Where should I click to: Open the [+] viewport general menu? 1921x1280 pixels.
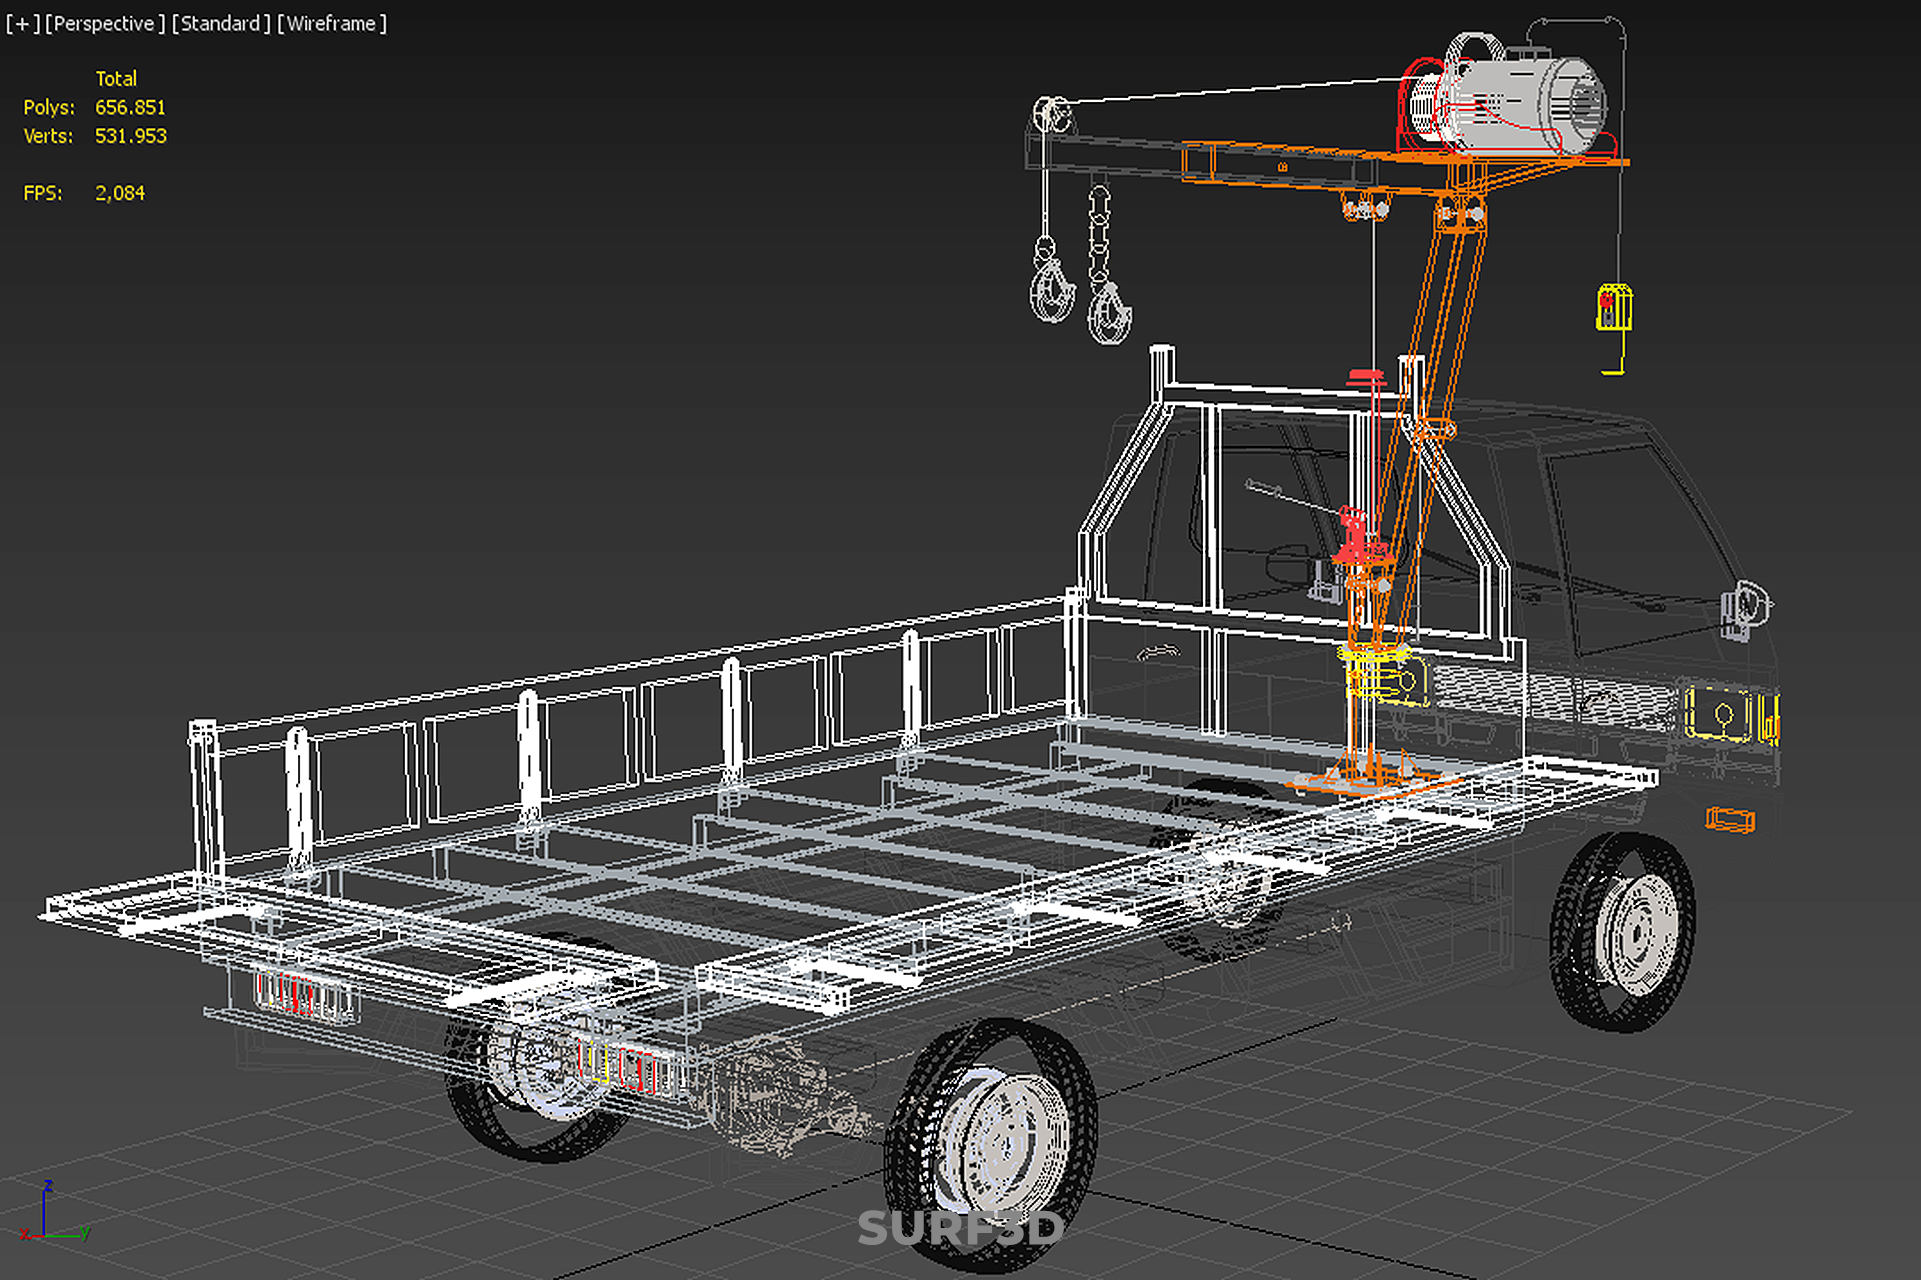pos(22,23)
